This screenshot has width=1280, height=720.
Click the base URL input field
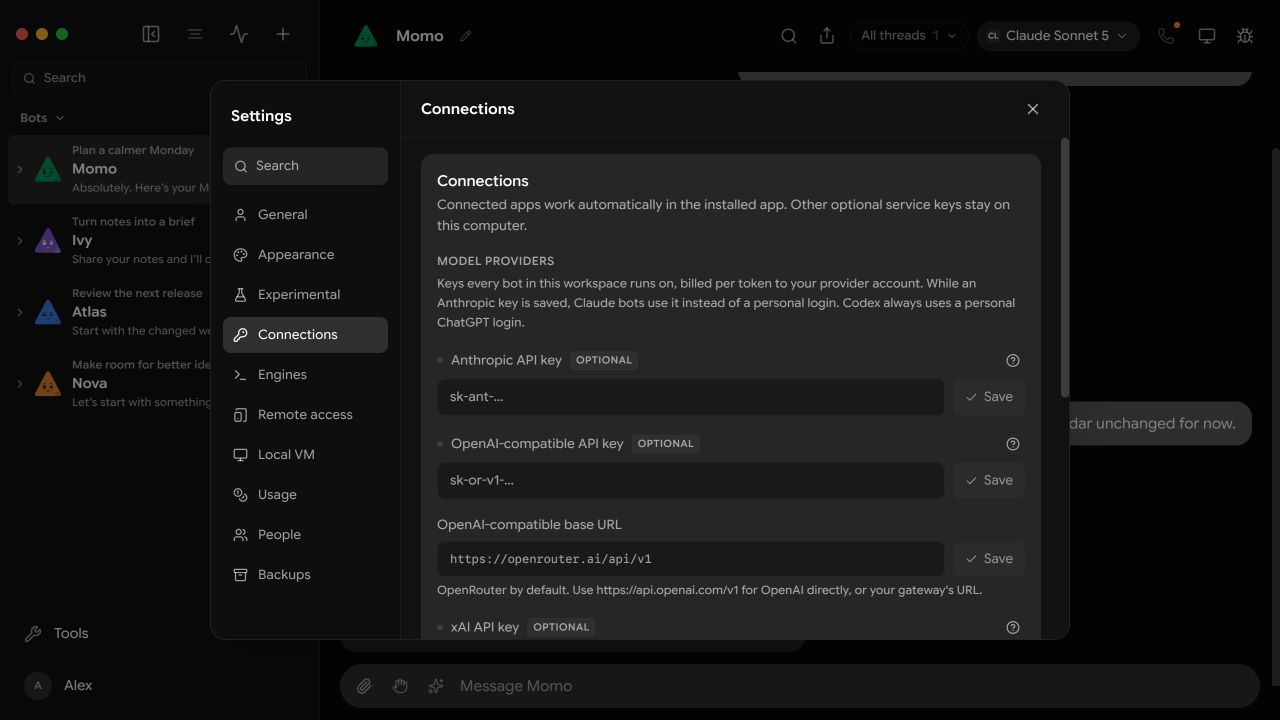point(690,559)
